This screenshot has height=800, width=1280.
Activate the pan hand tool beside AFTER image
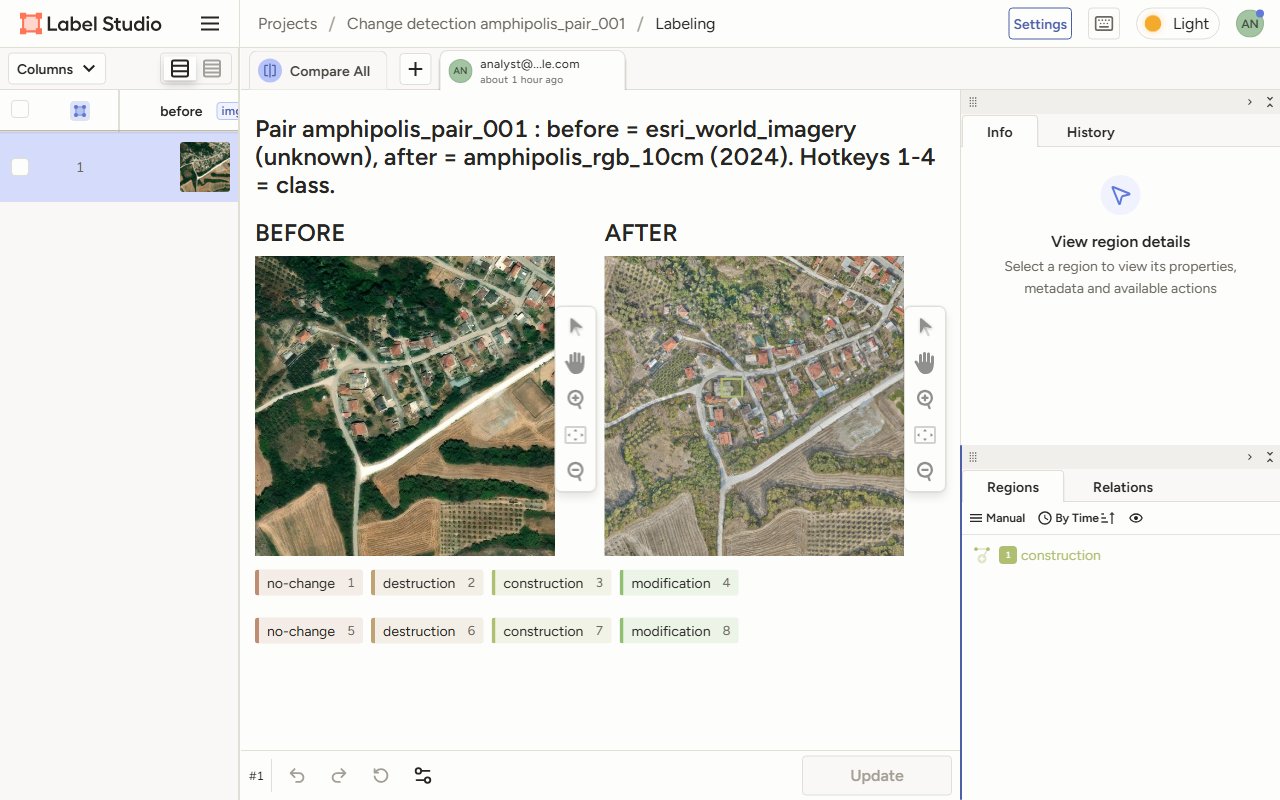925,362
